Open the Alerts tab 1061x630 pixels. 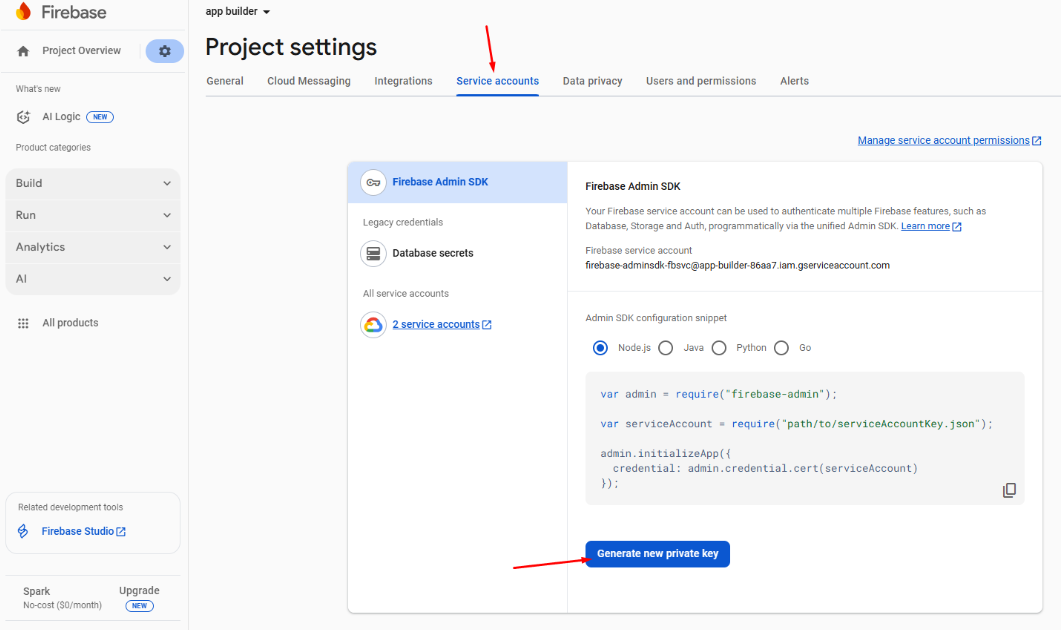point(794,81)
